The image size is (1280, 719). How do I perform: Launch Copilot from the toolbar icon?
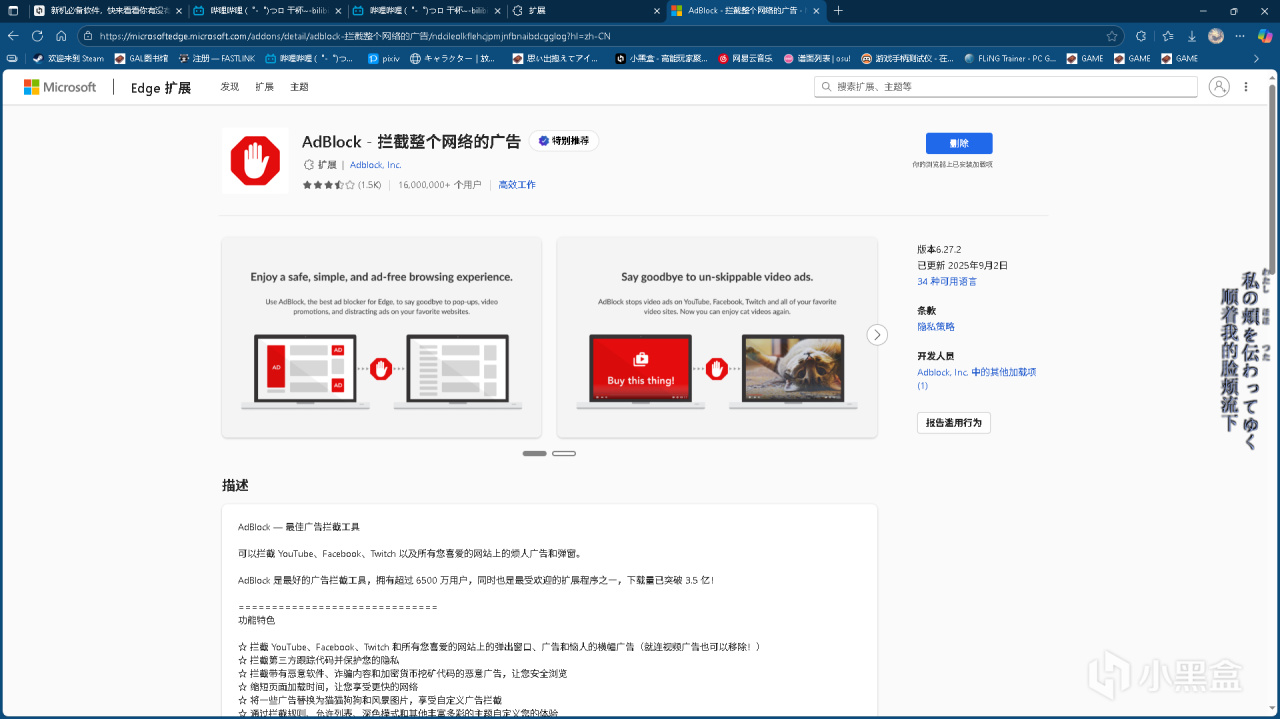[x=1265, y=36]
